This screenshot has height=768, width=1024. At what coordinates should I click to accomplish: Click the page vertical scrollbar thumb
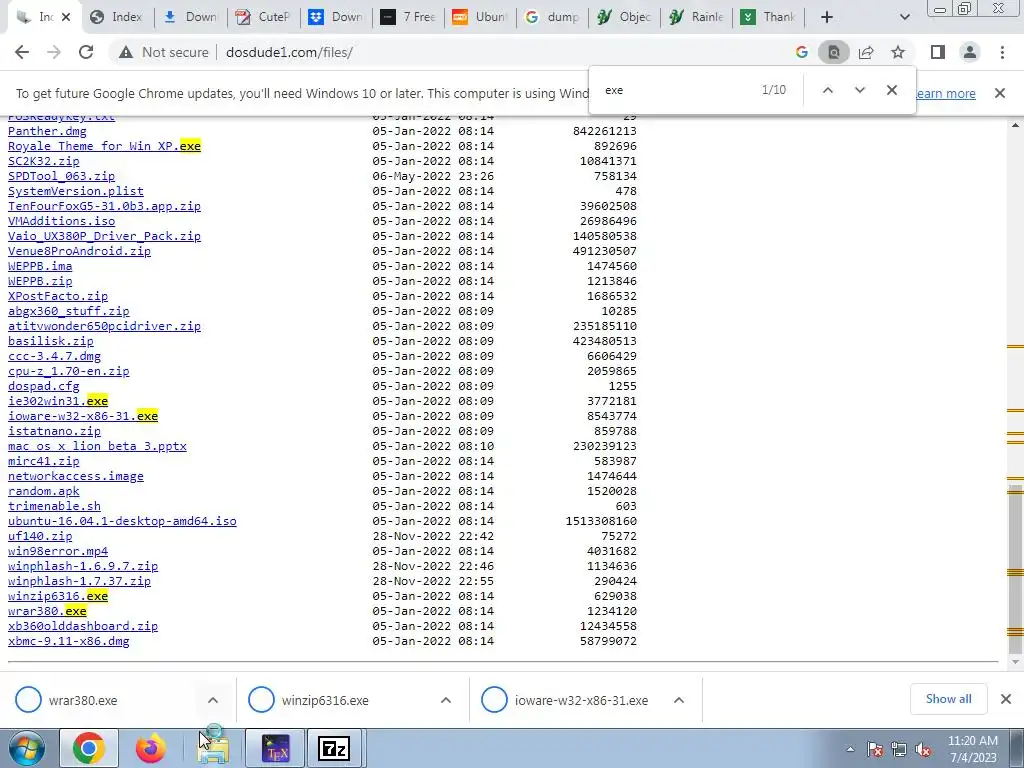(1015, 568)
